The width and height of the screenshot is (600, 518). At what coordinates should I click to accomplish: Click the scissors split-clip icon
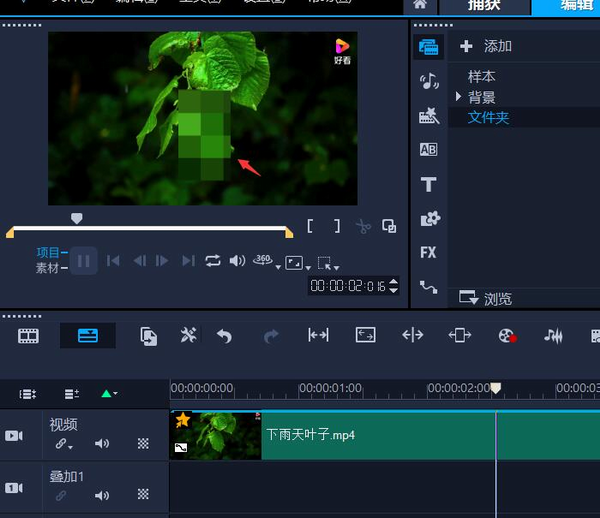coord(363,227)
